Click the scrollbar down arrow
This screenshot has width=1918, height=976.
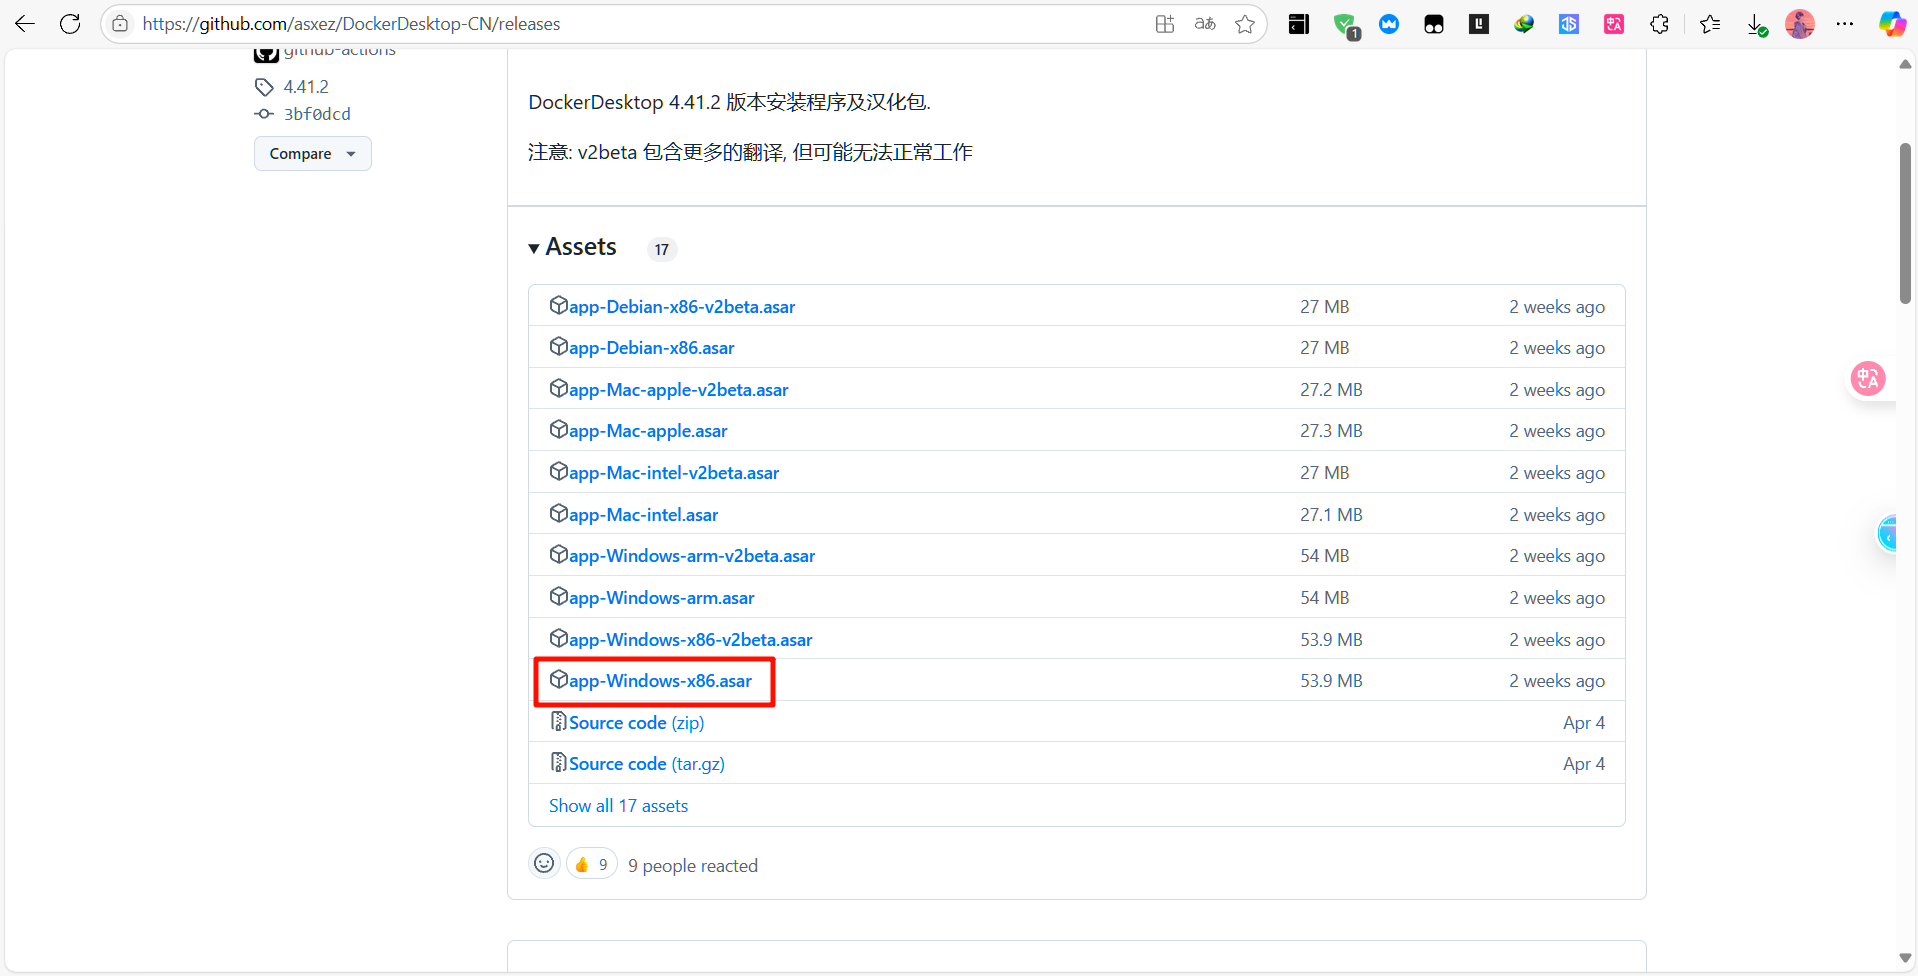click(x=1905, y=958)
